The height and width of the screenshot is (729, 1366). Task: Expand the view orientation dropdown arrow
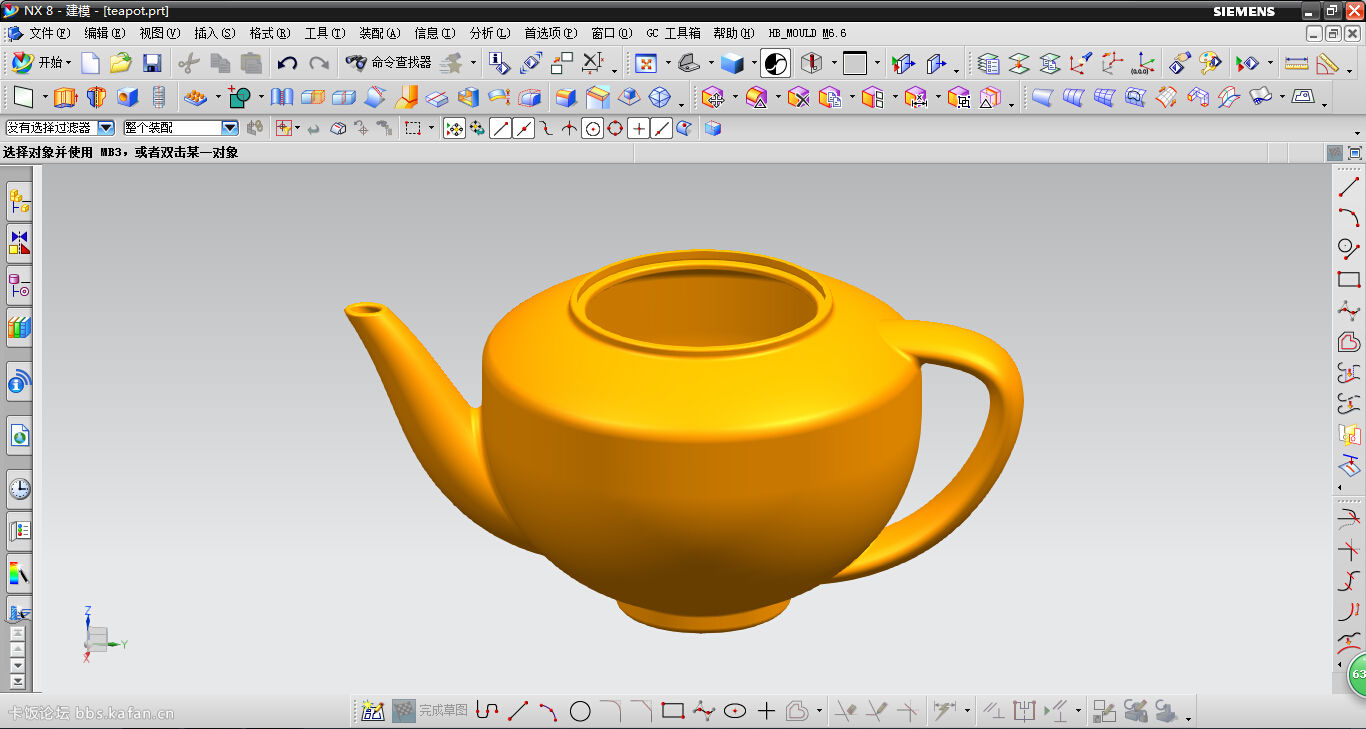click(x=711, y=64)
